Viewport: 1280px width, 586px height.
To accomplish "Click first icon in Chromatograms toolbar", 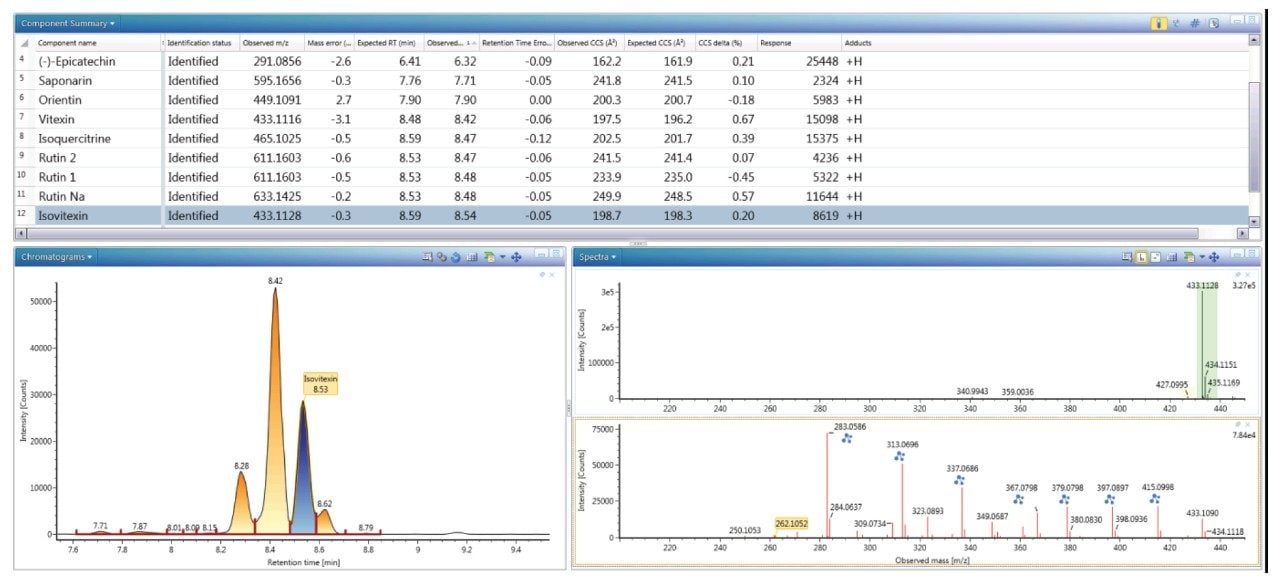I will [428, 257].
